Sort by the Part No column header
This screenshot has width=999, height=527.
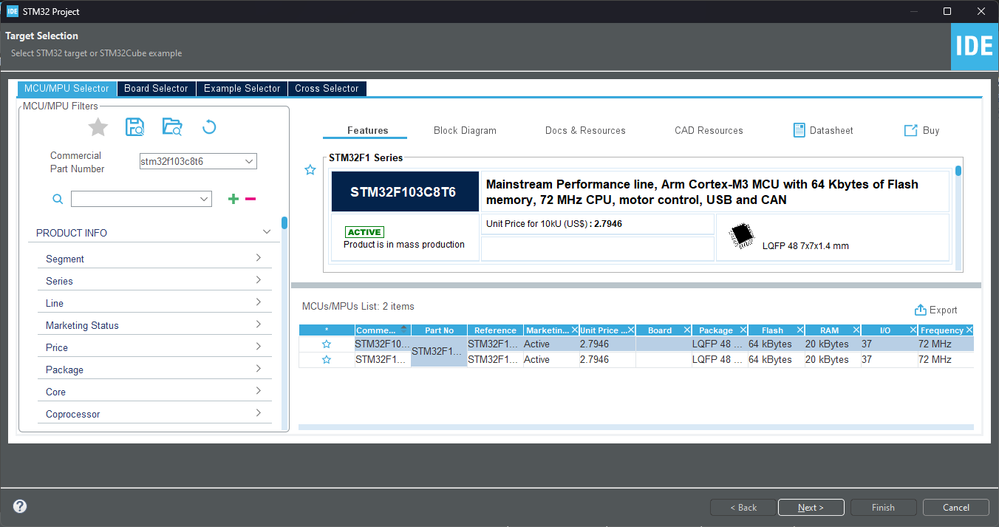click(439, 330)
